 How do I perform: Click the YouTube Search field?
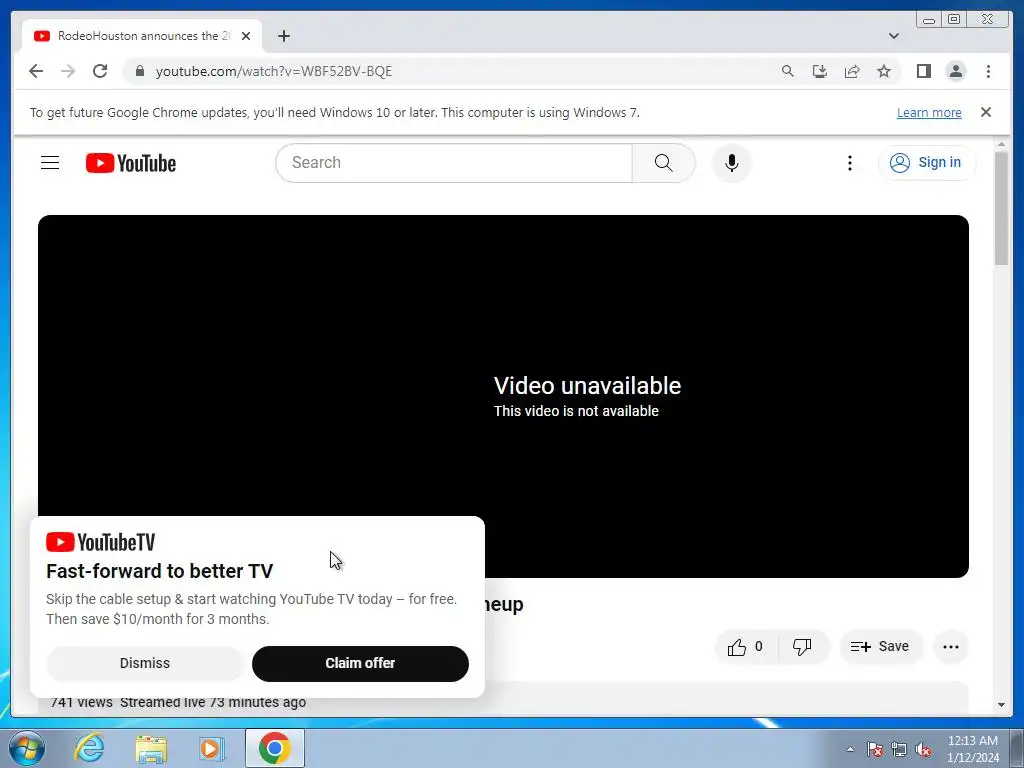point(454,163)
